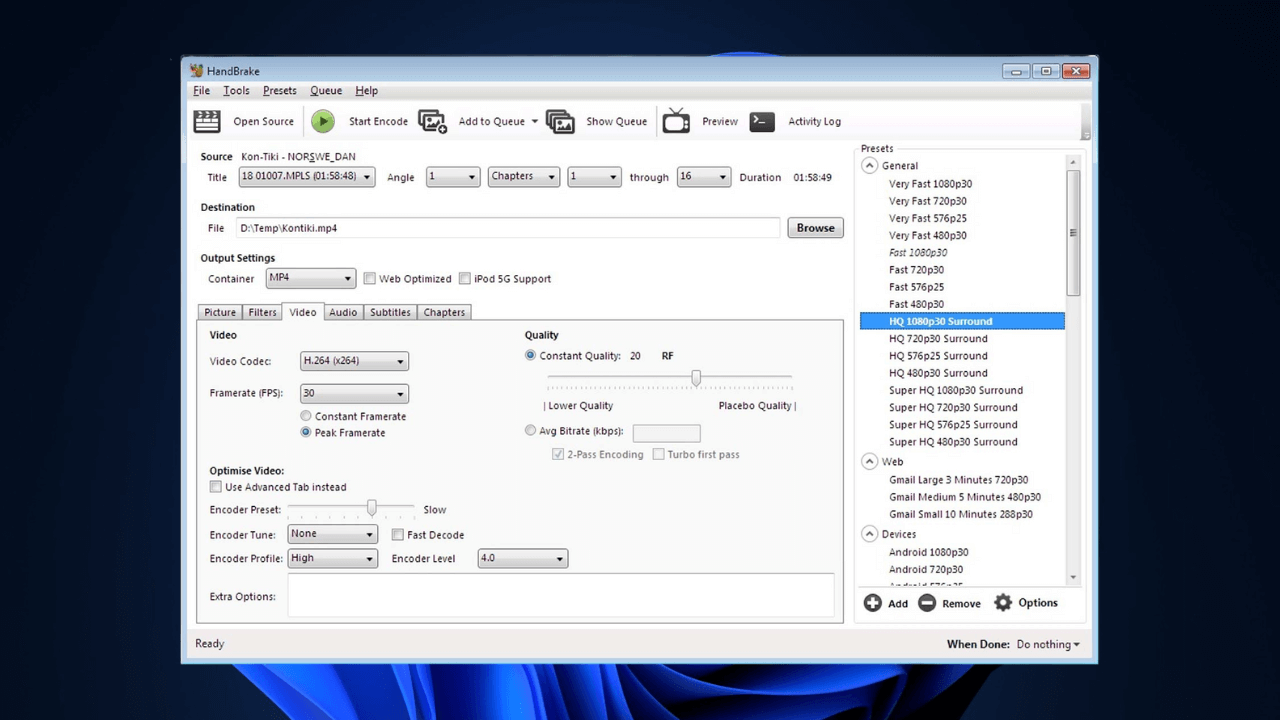Open the Chapters range type dropdown

(x=523, y=177)
